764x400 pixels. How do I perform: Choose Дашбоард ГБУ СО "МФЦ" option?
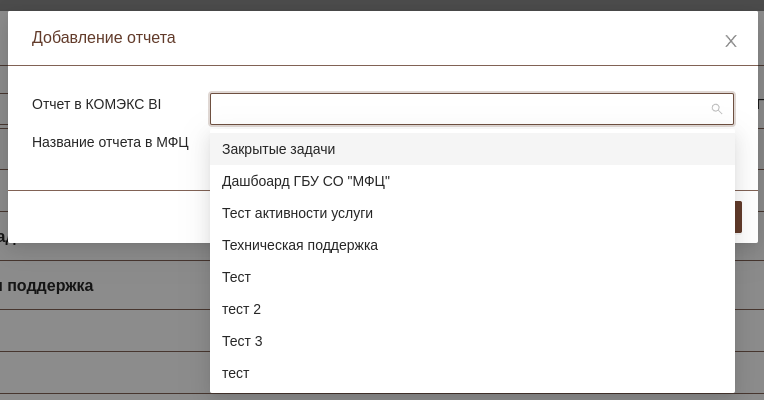tap(305, 181)
